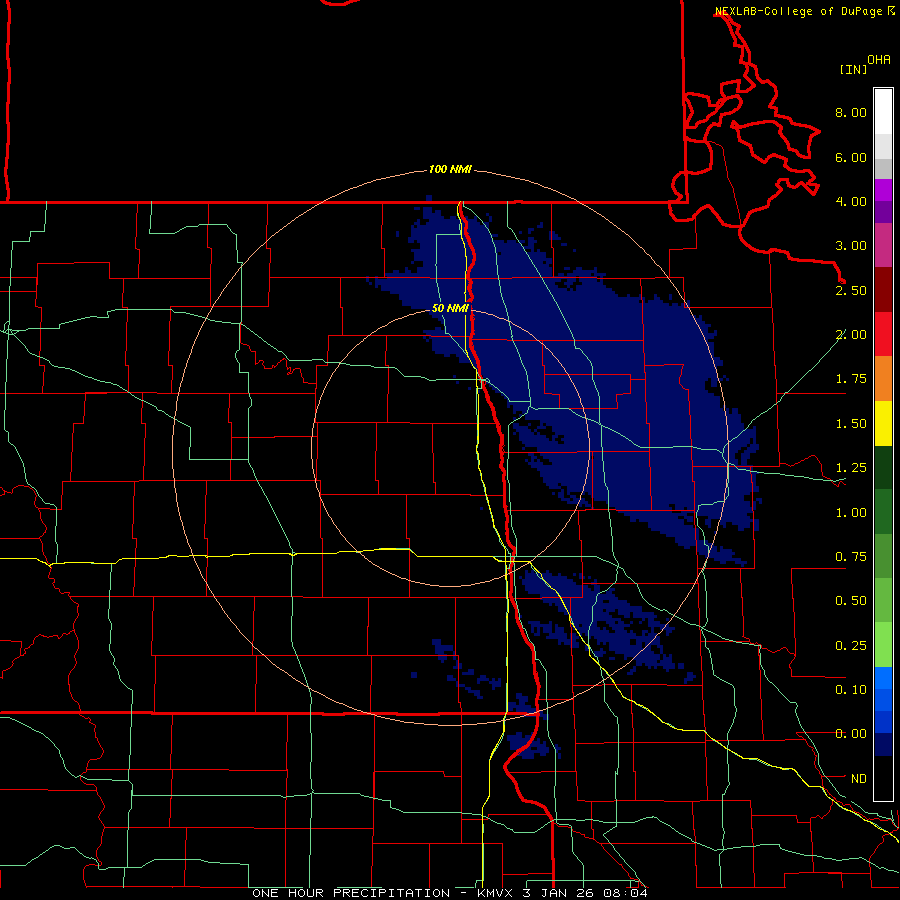Screen dimensions: 900x900
Task: Click the 1.75 legend value
Action: (851, 379)
